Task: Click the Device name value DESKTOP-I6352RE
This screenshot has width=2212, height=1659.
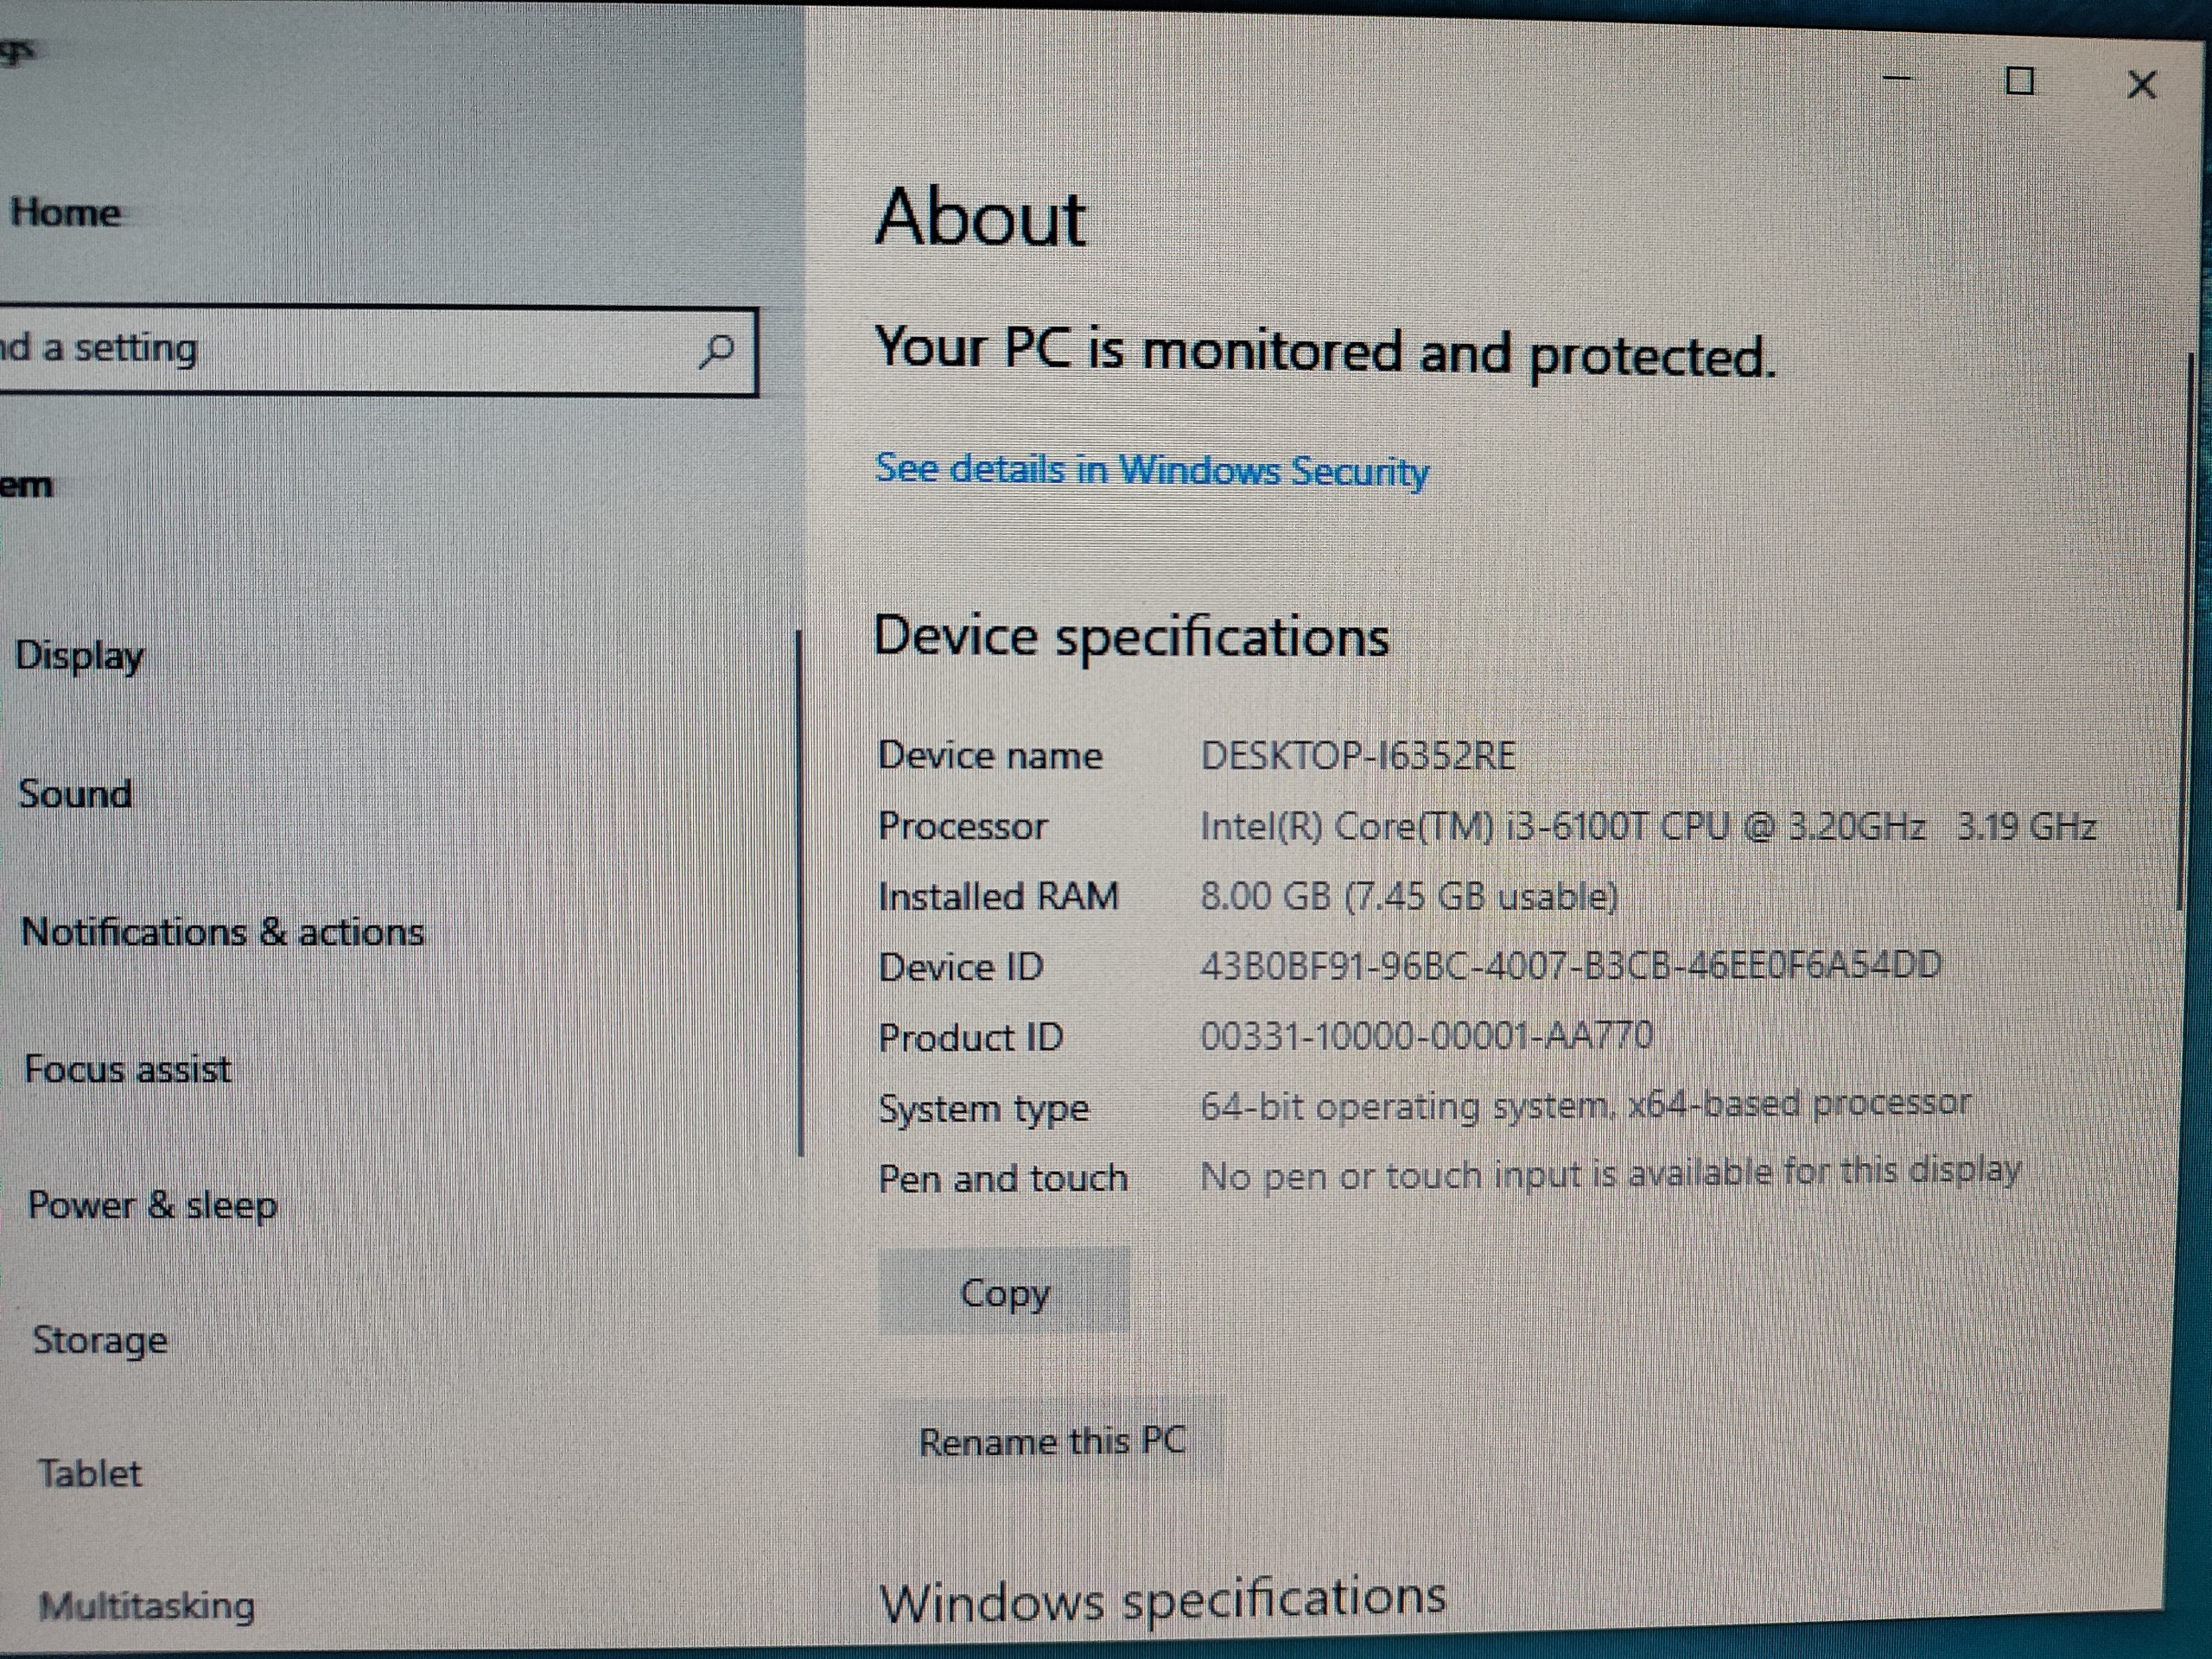Action: tap(1358, 756)
